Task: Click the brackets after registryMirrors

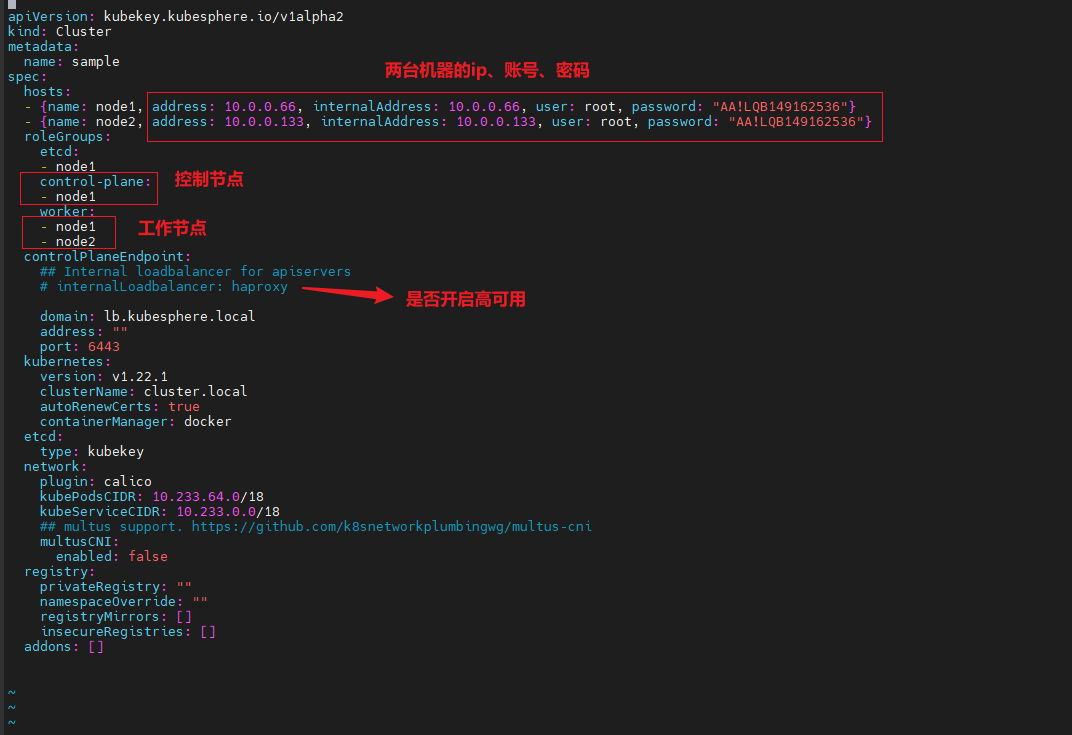Action: [x=184, y=617]
